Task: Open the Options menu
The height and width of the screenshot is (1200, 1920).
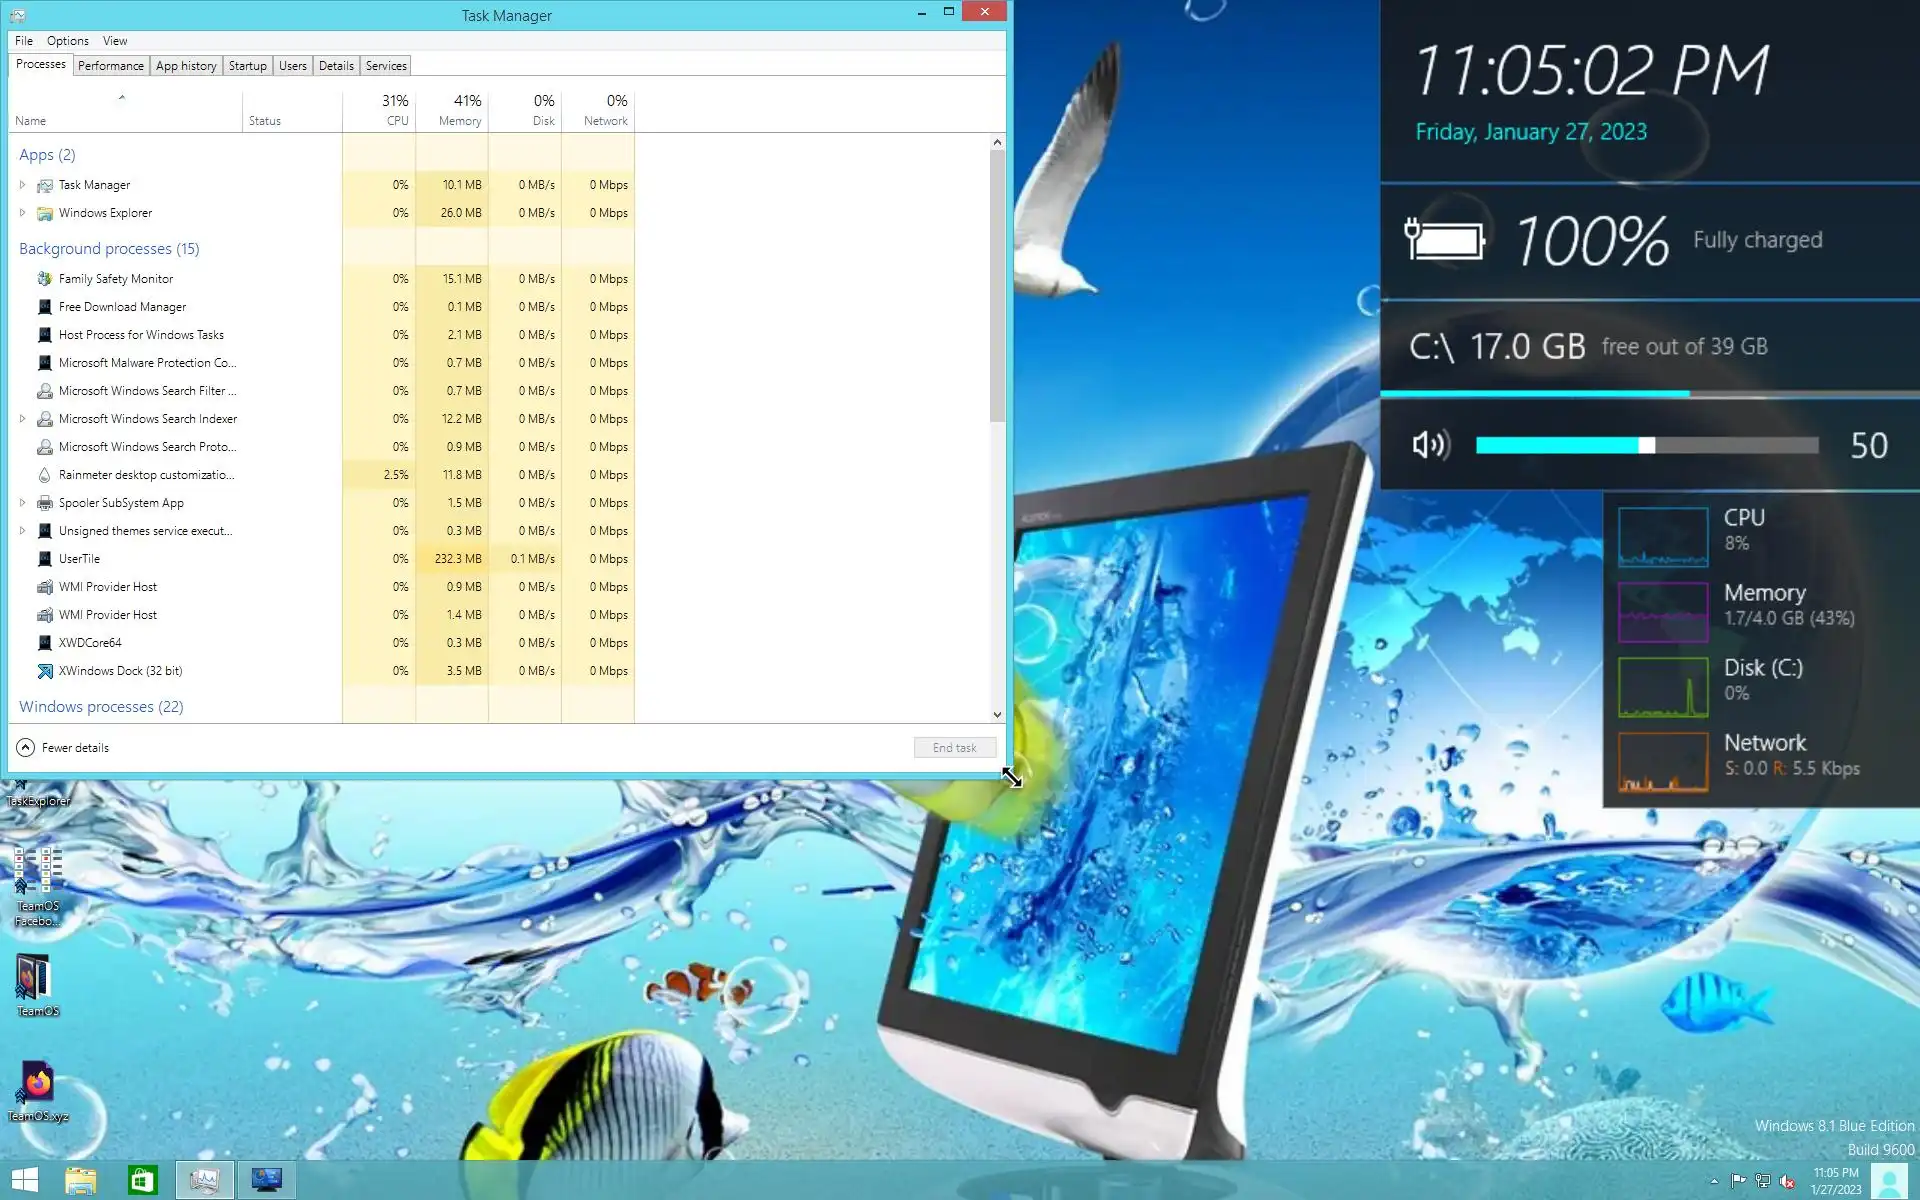Action: click(x=67, y=41)
